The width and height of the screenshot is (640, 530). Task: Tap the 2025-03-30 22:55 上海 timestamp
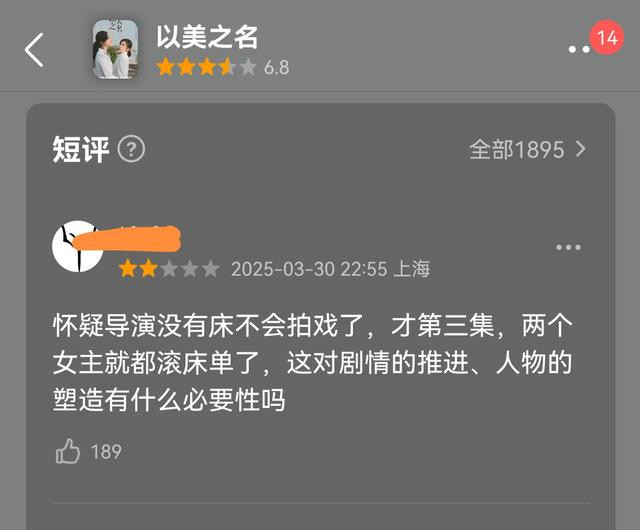coord(331,269)
